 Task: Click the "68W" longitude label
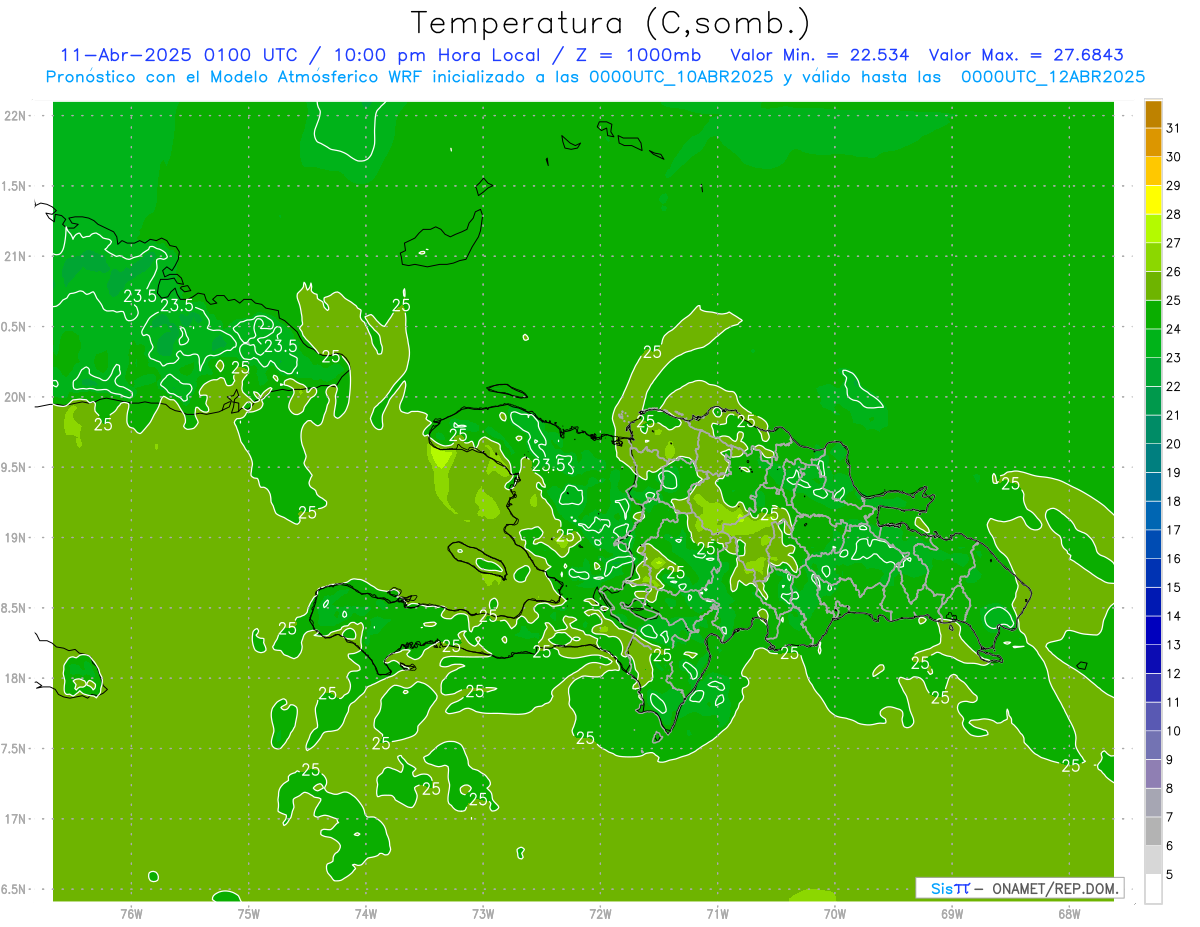tap(1069, 913)
